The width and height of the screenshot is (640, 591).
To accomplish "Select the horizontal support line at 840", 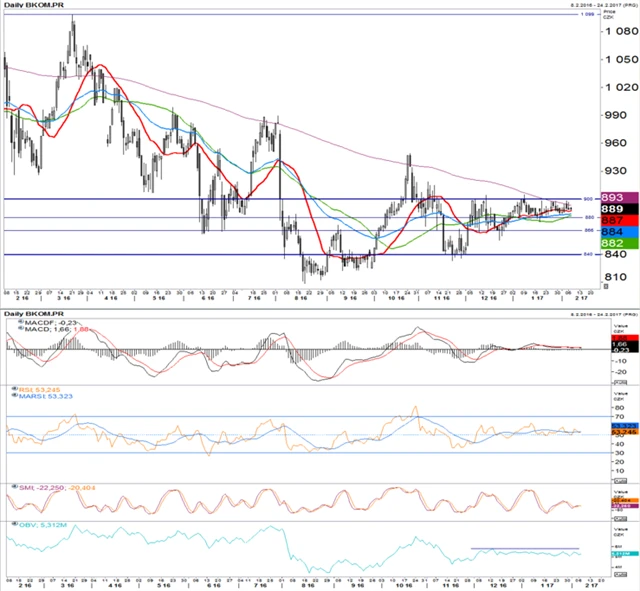I will (300, 254).
